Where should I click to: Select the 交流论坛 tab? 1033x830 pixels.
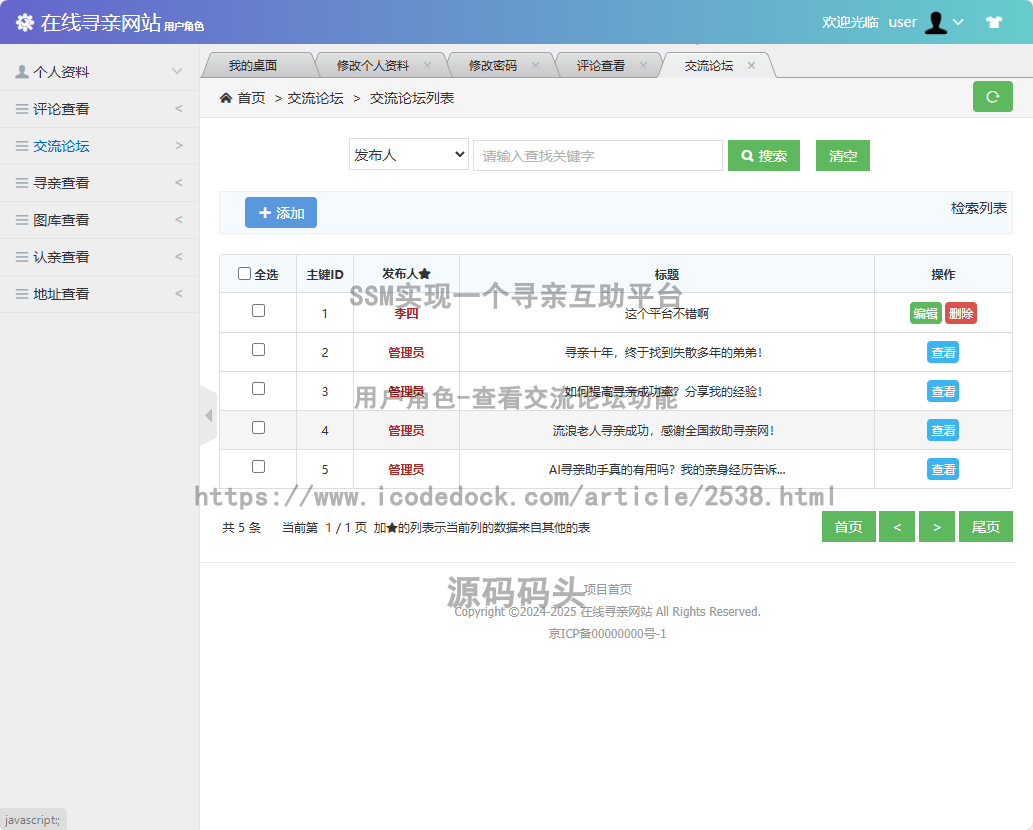709,65
